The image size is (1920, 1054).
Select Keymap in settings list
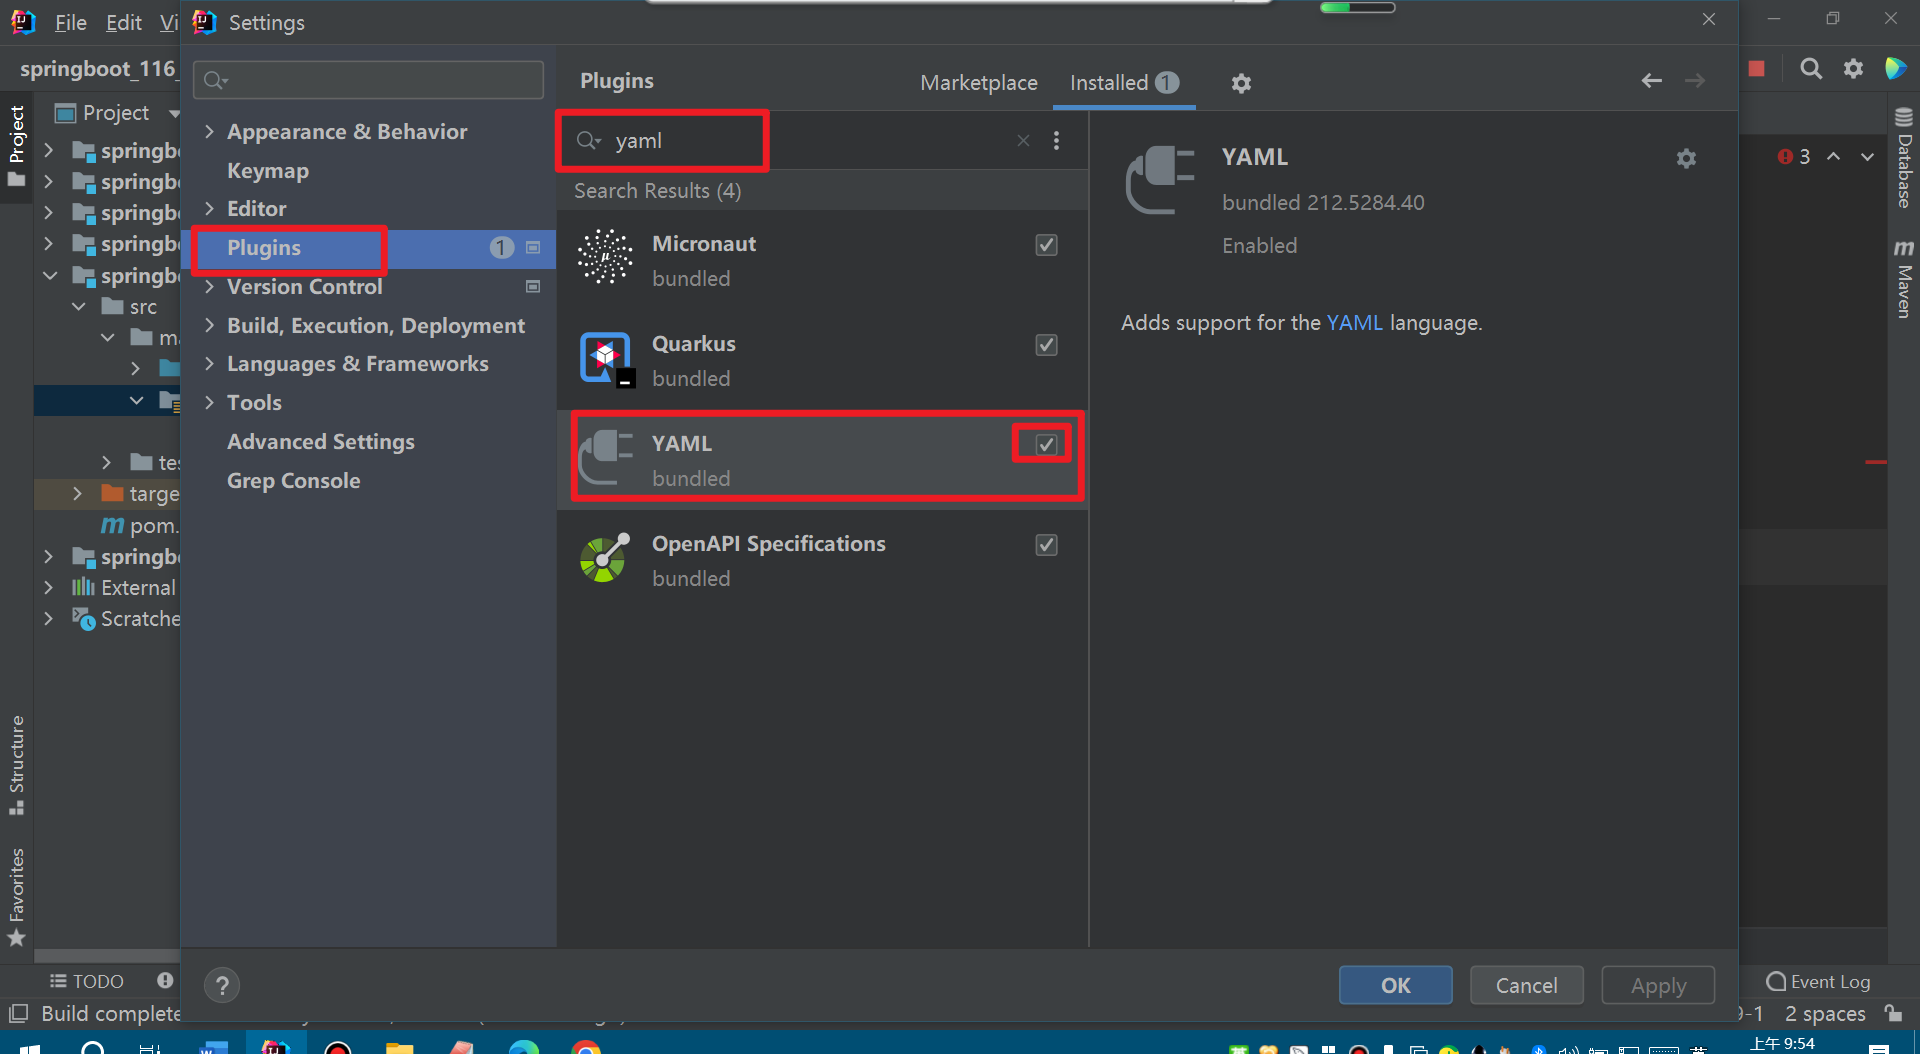click(x=268, y=170)
